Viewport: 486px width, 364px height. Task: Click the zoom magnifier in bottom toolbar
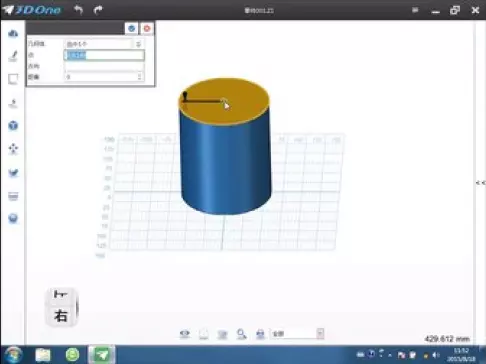241,334
